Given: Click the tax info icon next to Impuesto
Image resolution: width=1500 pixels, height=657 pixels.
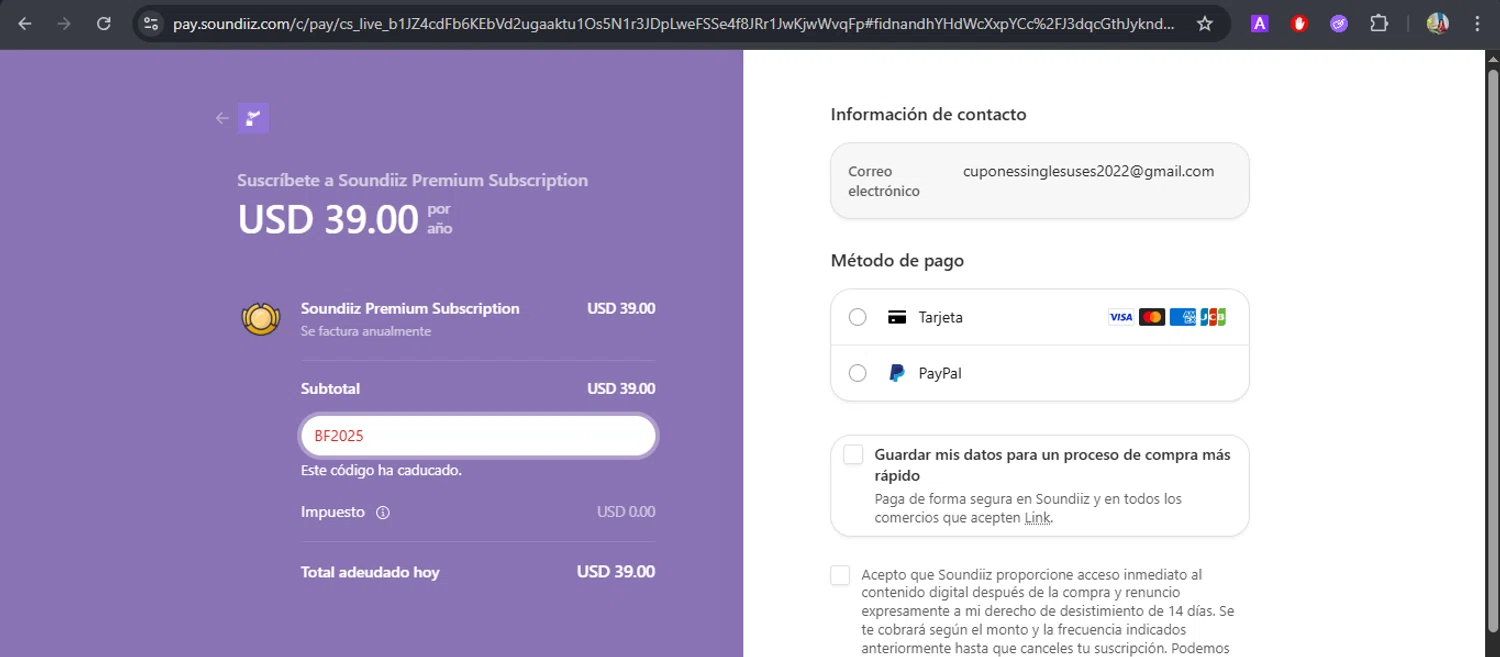Looking at the screenshot, I should tap(382, 512).
